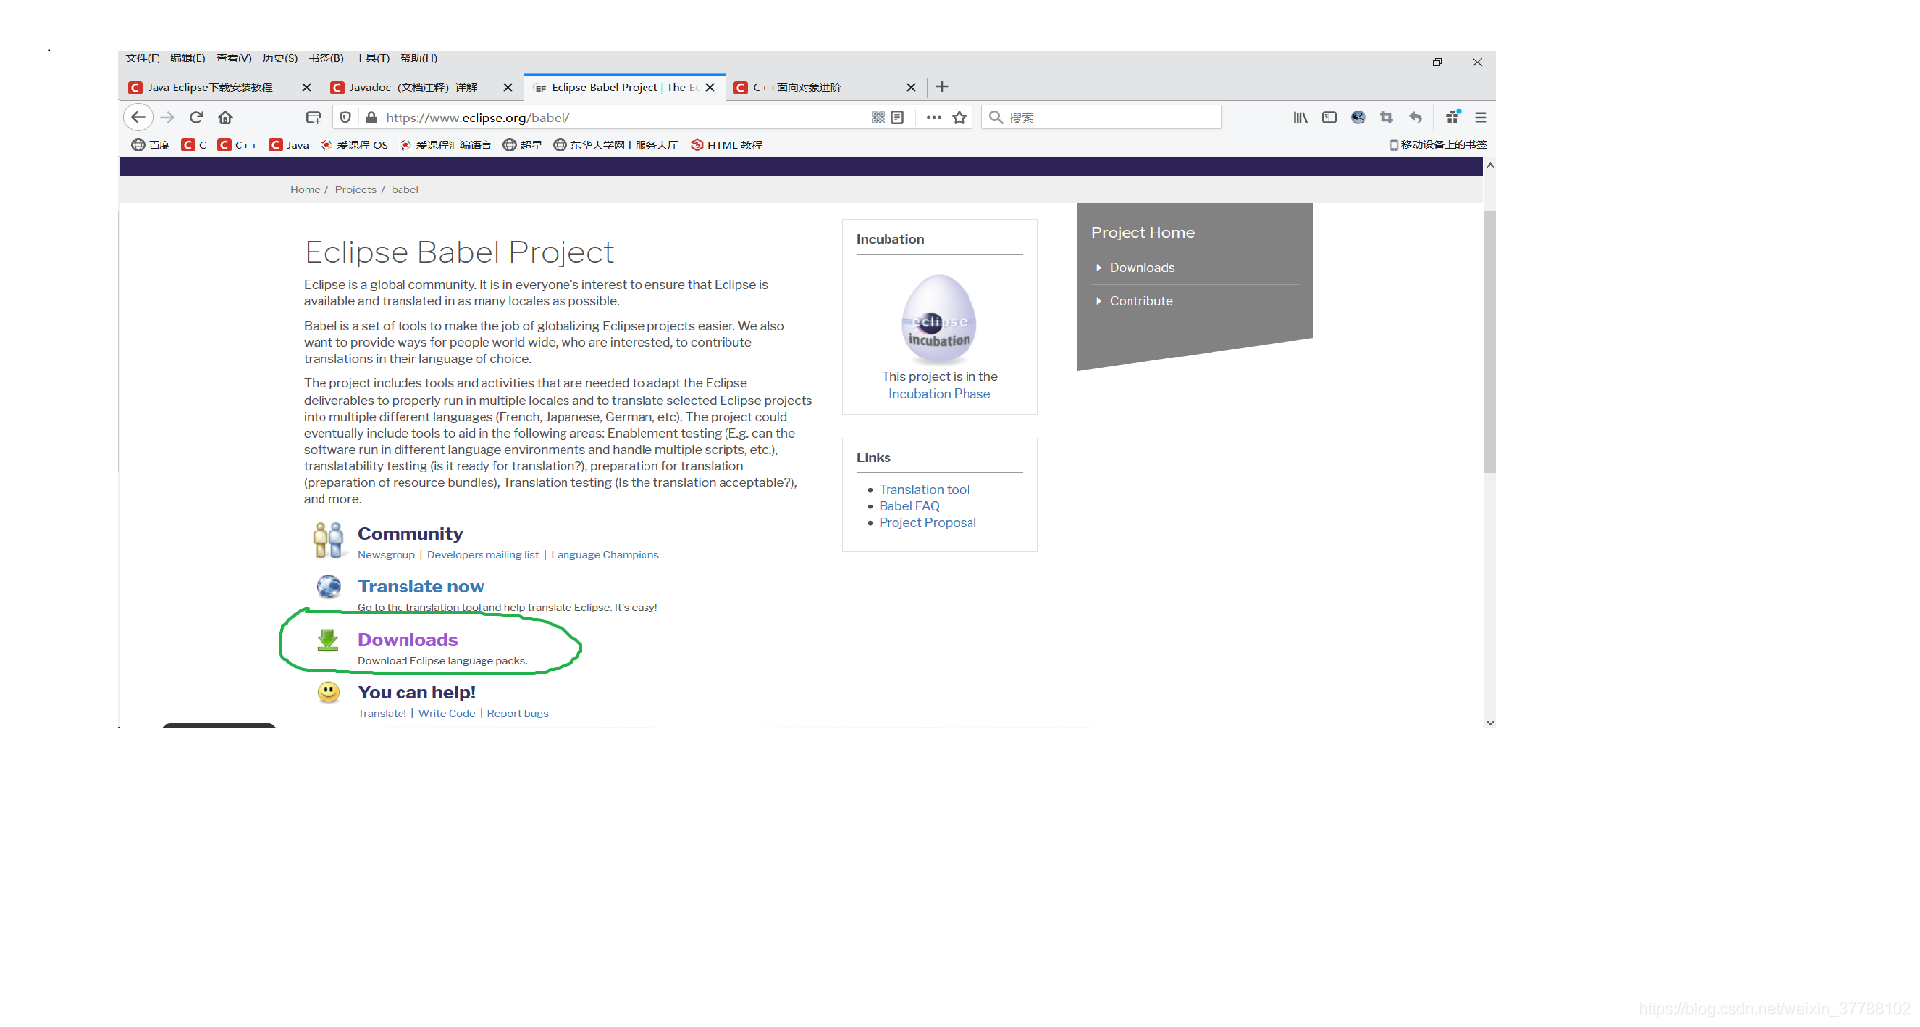Open the Java bookmark in bookmarks bar
The height and width of the screenshot is (1027, 1920).
pos(289,145)
